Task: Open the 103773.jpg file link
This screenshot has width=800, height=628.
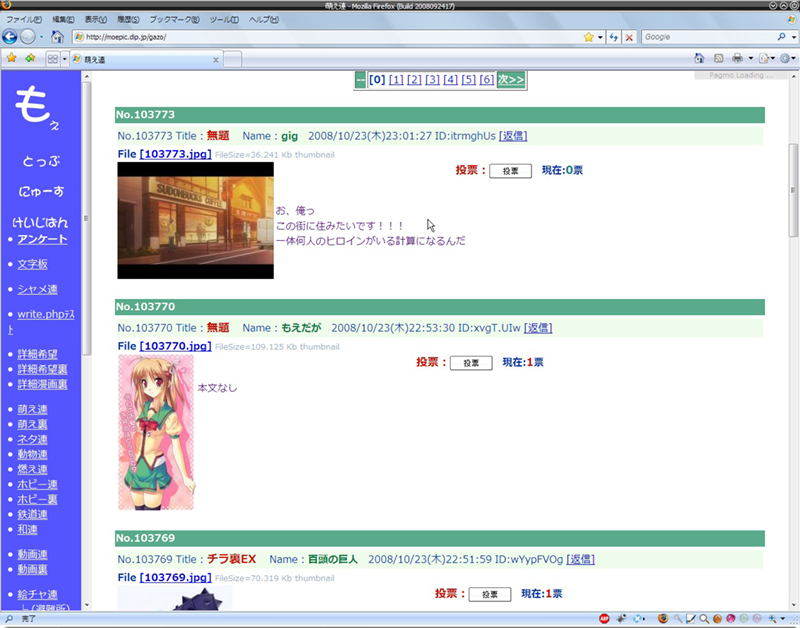Action: [176, 154]
